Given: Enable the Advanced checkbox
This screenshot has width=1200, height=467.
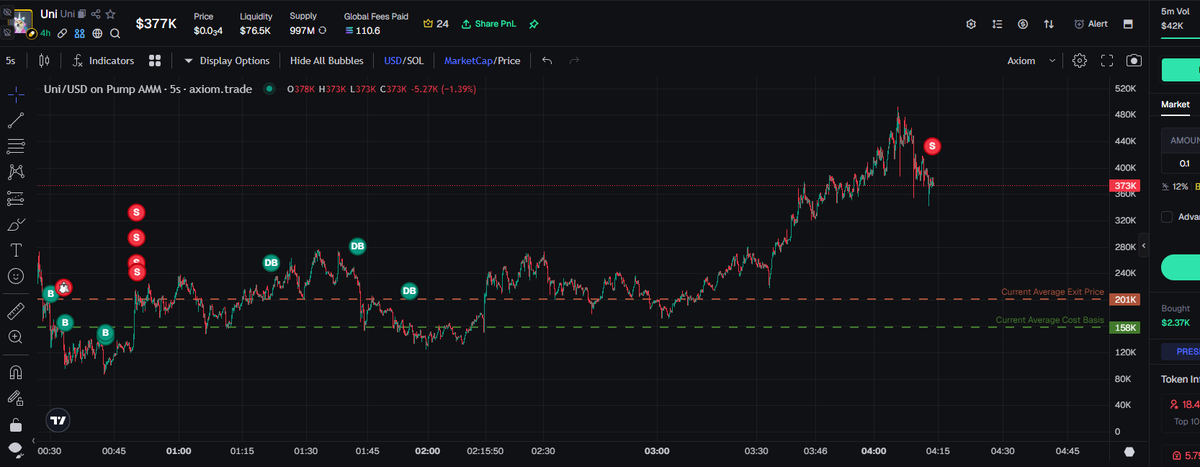Looking at the screenshot, I should pos(1167,216).
